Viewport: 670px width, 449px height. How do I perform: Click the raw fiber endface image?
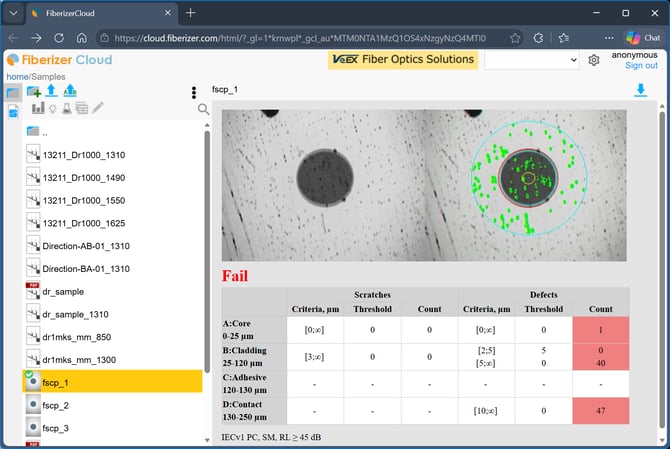[323, 185]
